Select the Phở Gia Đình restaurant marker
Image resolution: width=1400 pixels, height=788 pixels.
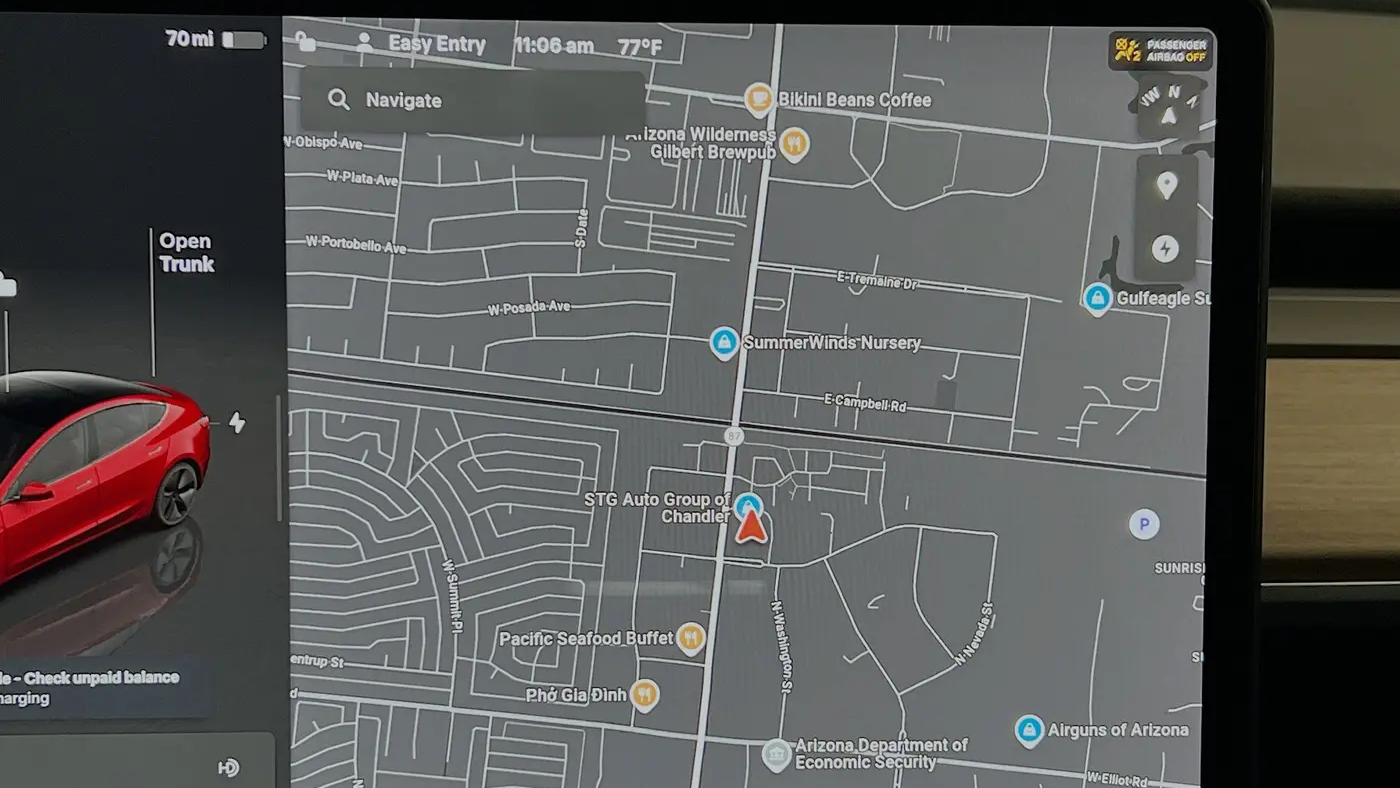645,694
